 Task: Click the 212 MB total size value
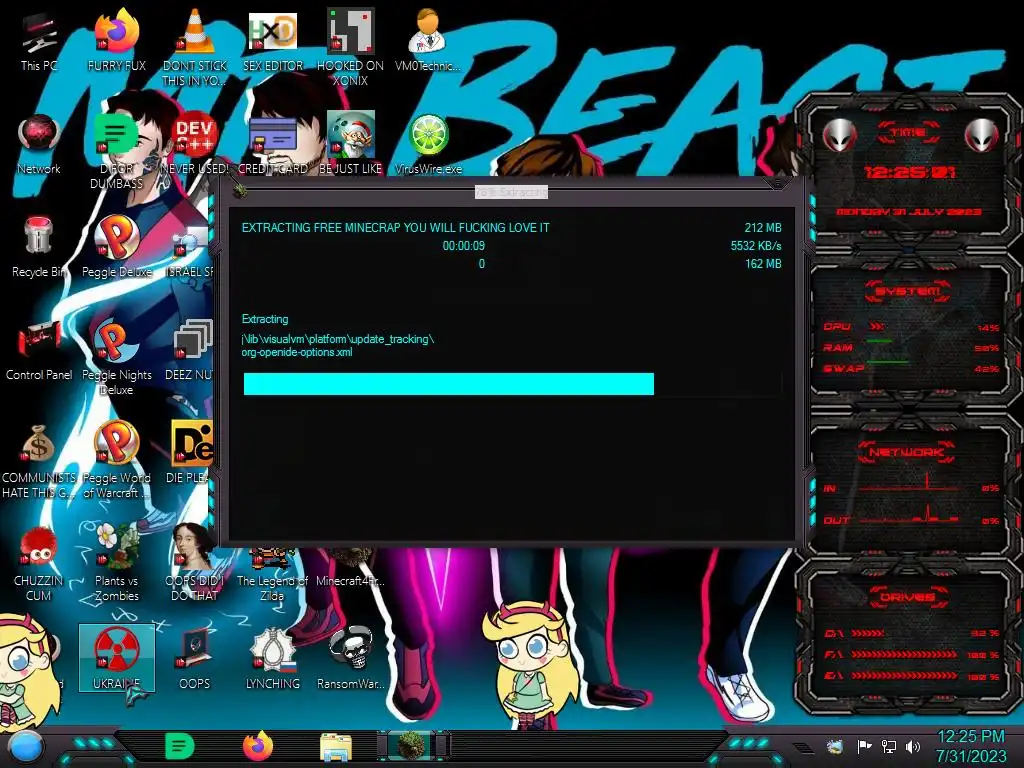point(763,228)
